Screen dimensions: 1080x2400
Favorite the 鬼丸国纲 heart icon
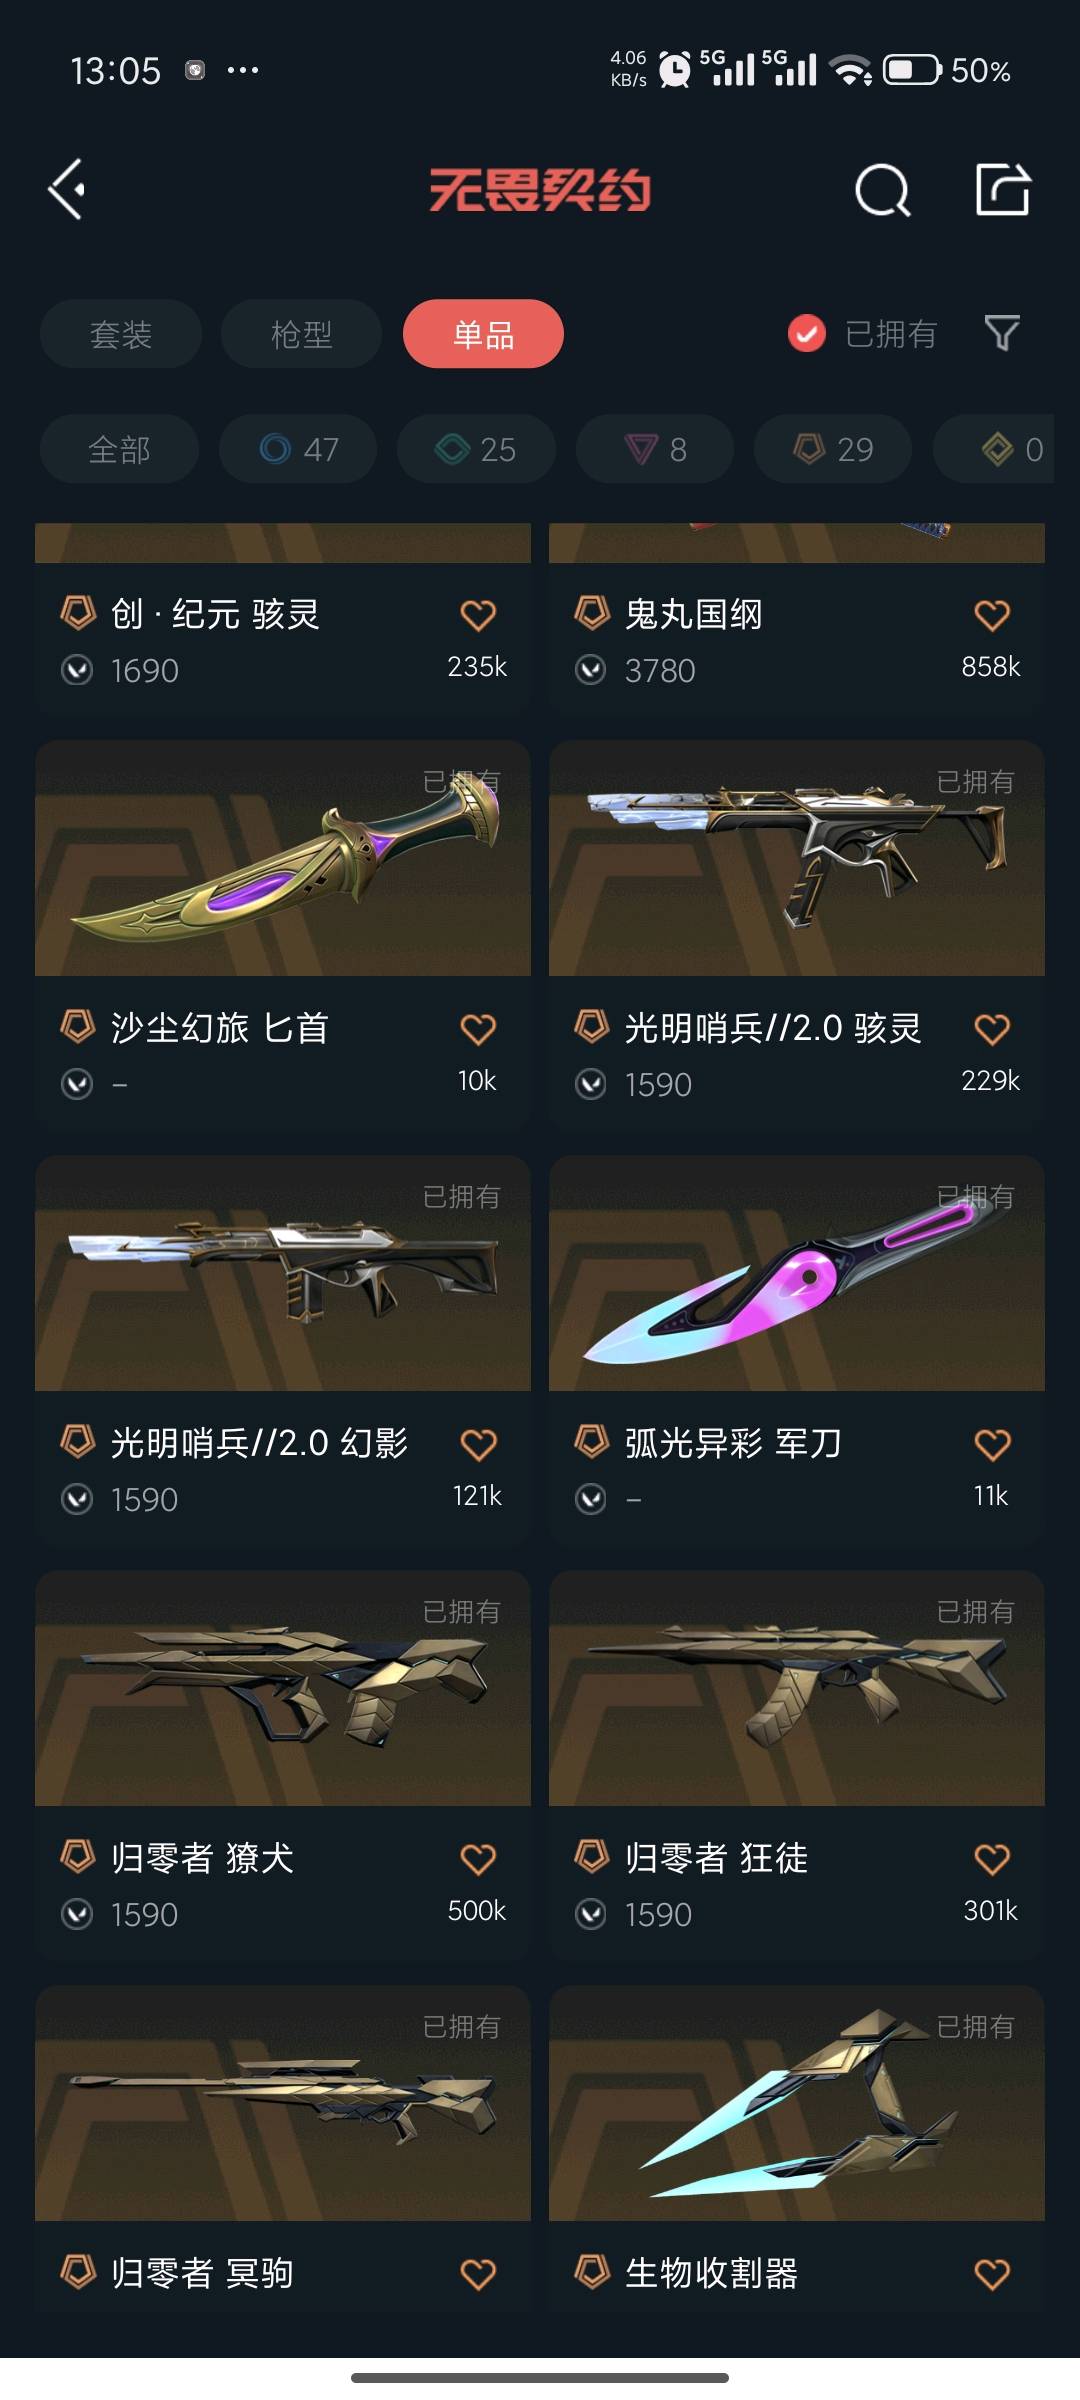[x=992, y=615]
